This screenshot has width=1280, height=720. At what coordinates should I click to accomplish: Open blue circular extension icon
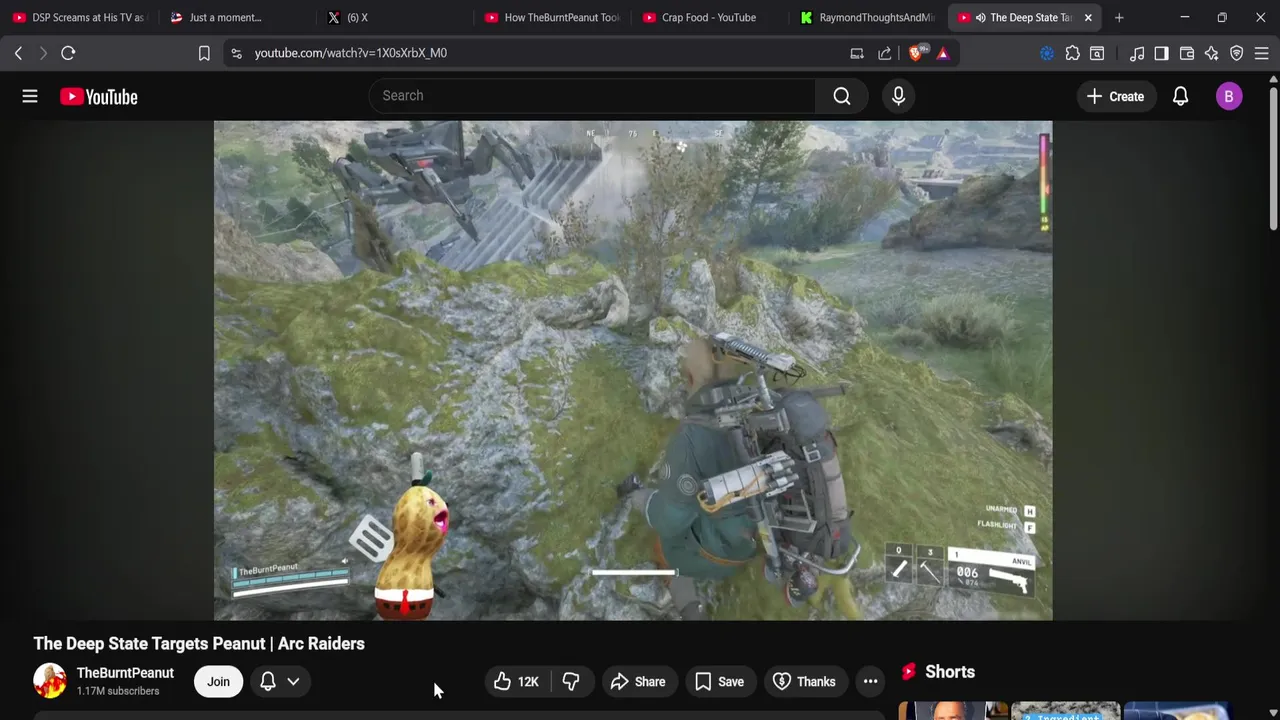1047,53
